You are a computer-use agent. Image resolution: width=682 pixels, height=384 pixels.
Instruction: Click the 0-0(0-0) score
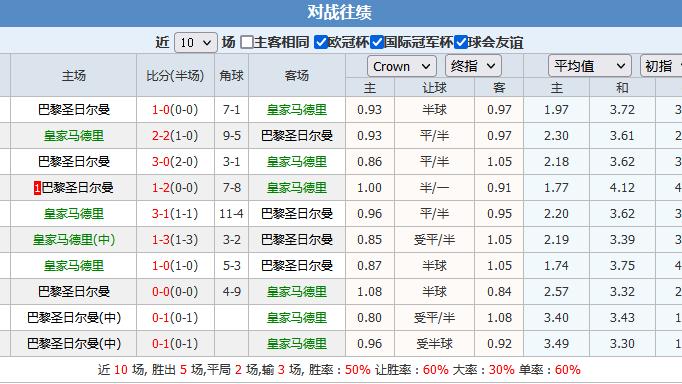(x=175, y=292)
